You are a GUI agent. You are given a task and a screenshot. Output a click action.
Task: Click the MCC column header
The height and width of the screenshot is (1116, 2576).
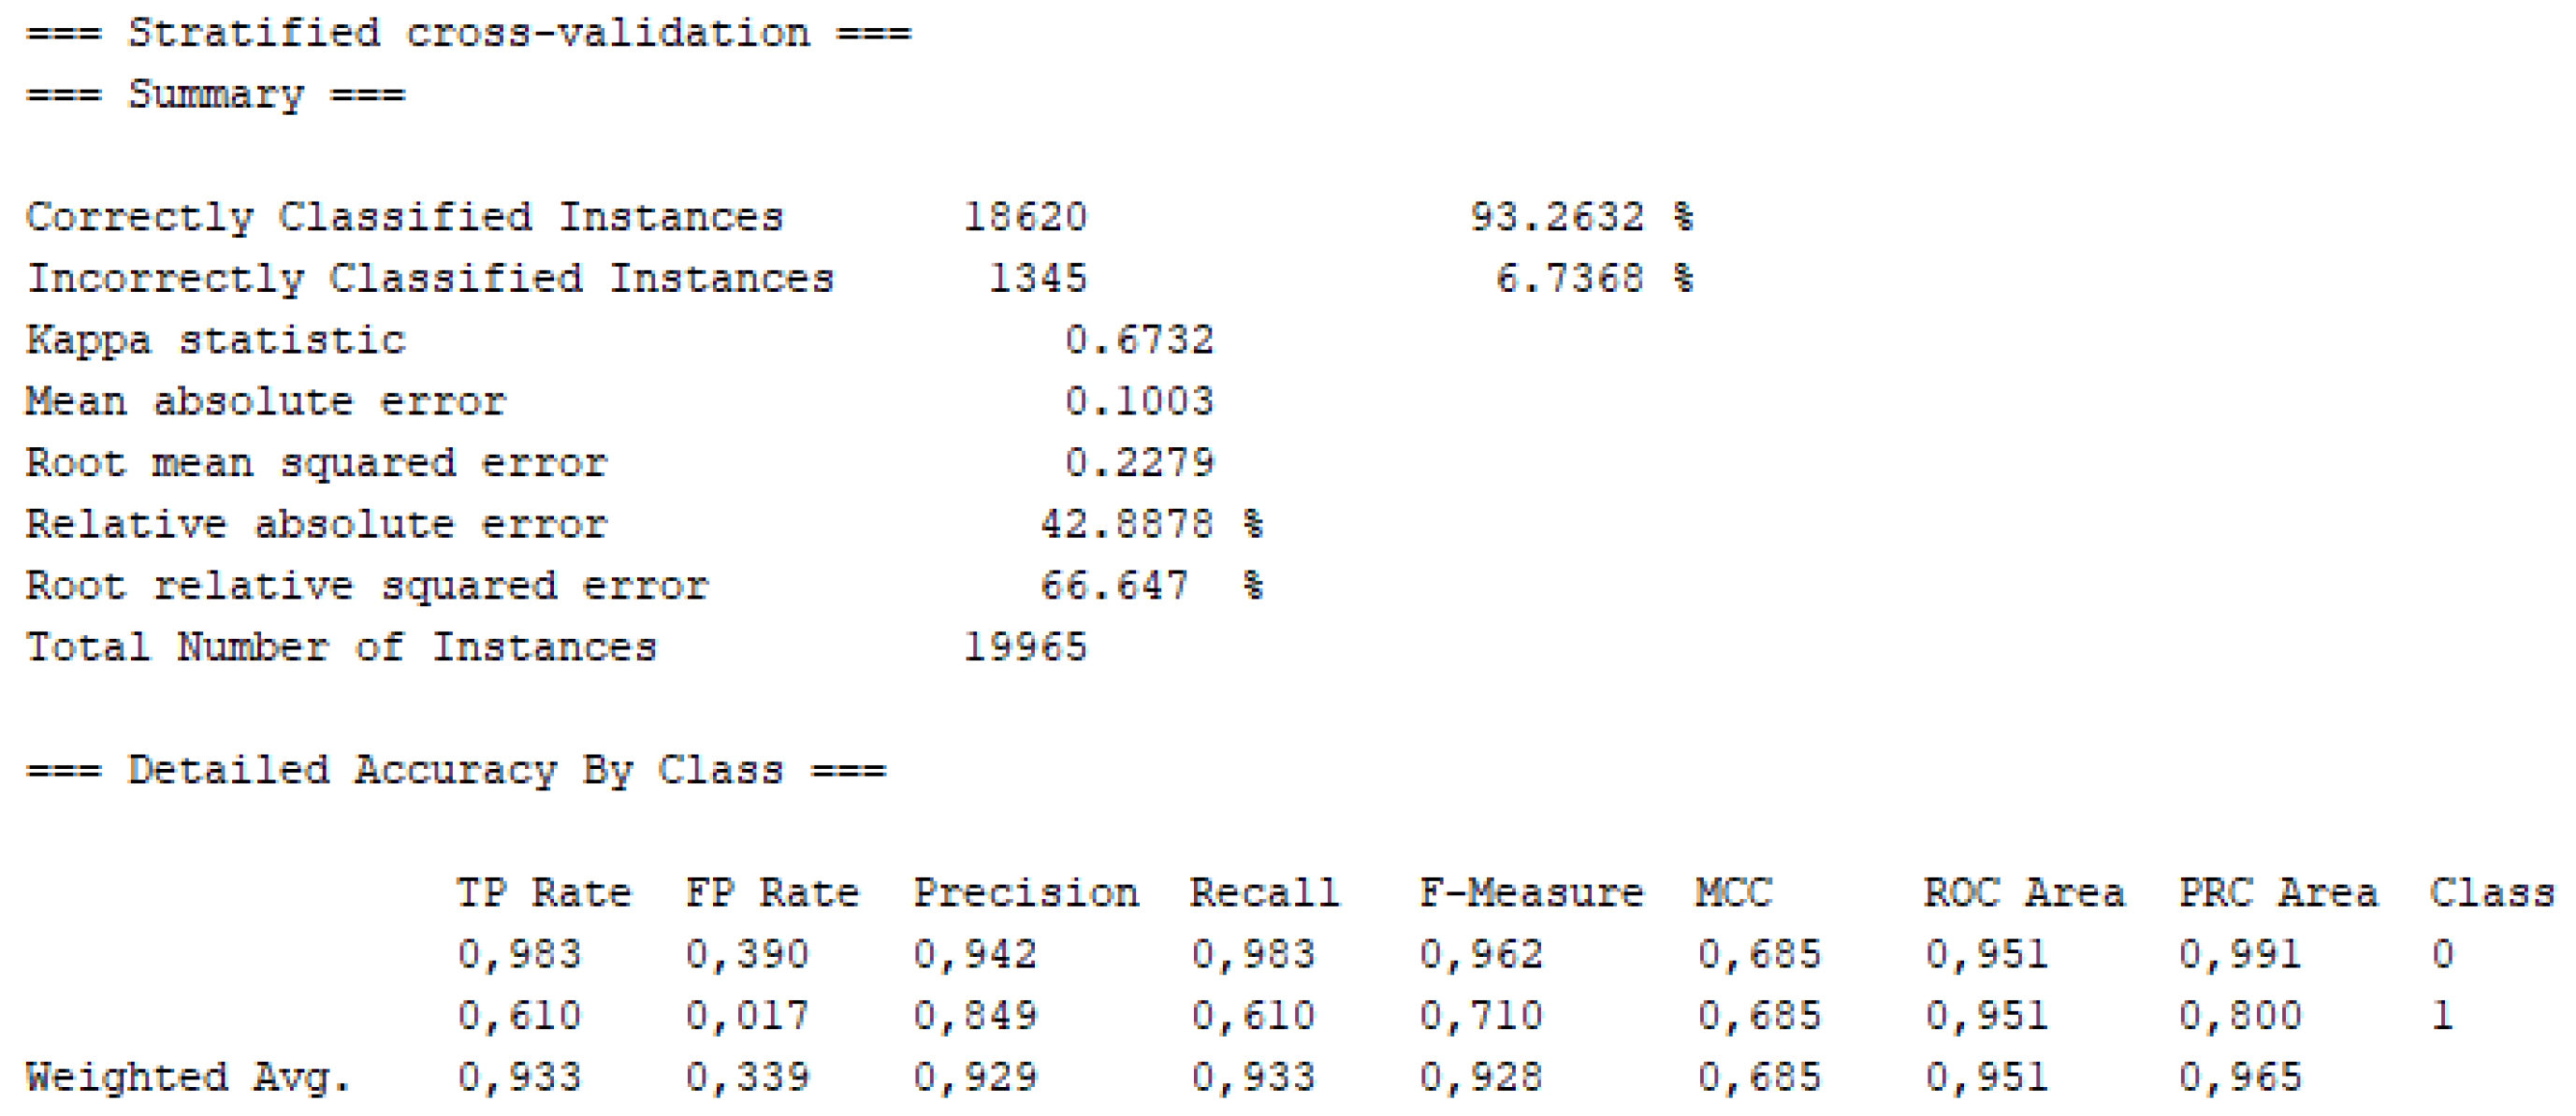1733,893
